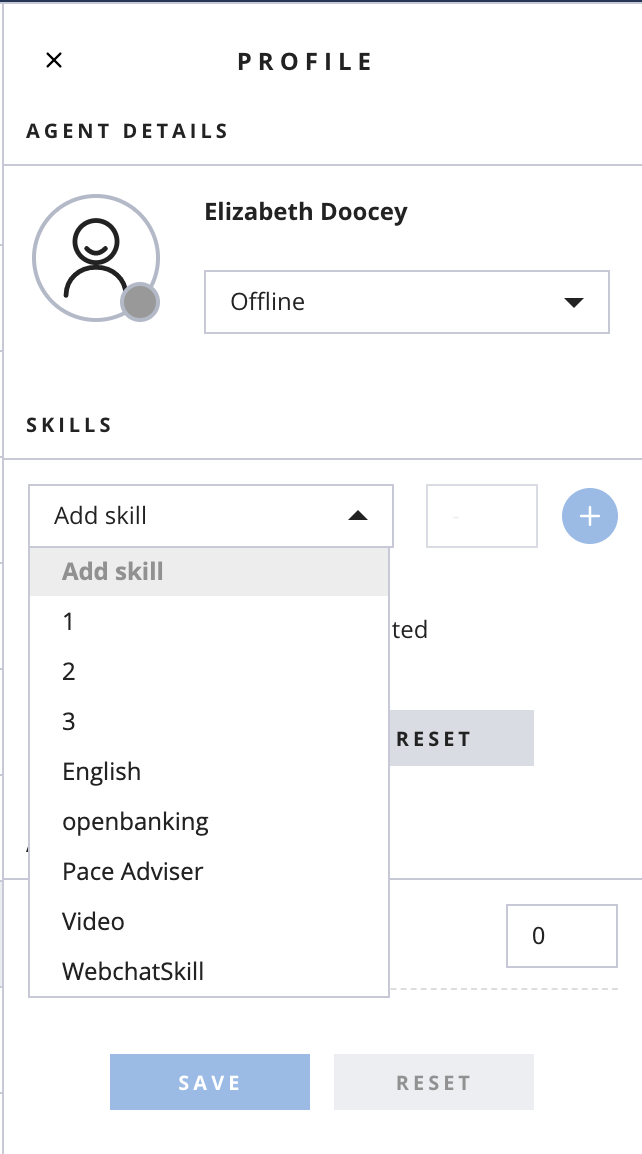Click the SAVE button
Screen dimensions: 642x1154
point(210,1082)
